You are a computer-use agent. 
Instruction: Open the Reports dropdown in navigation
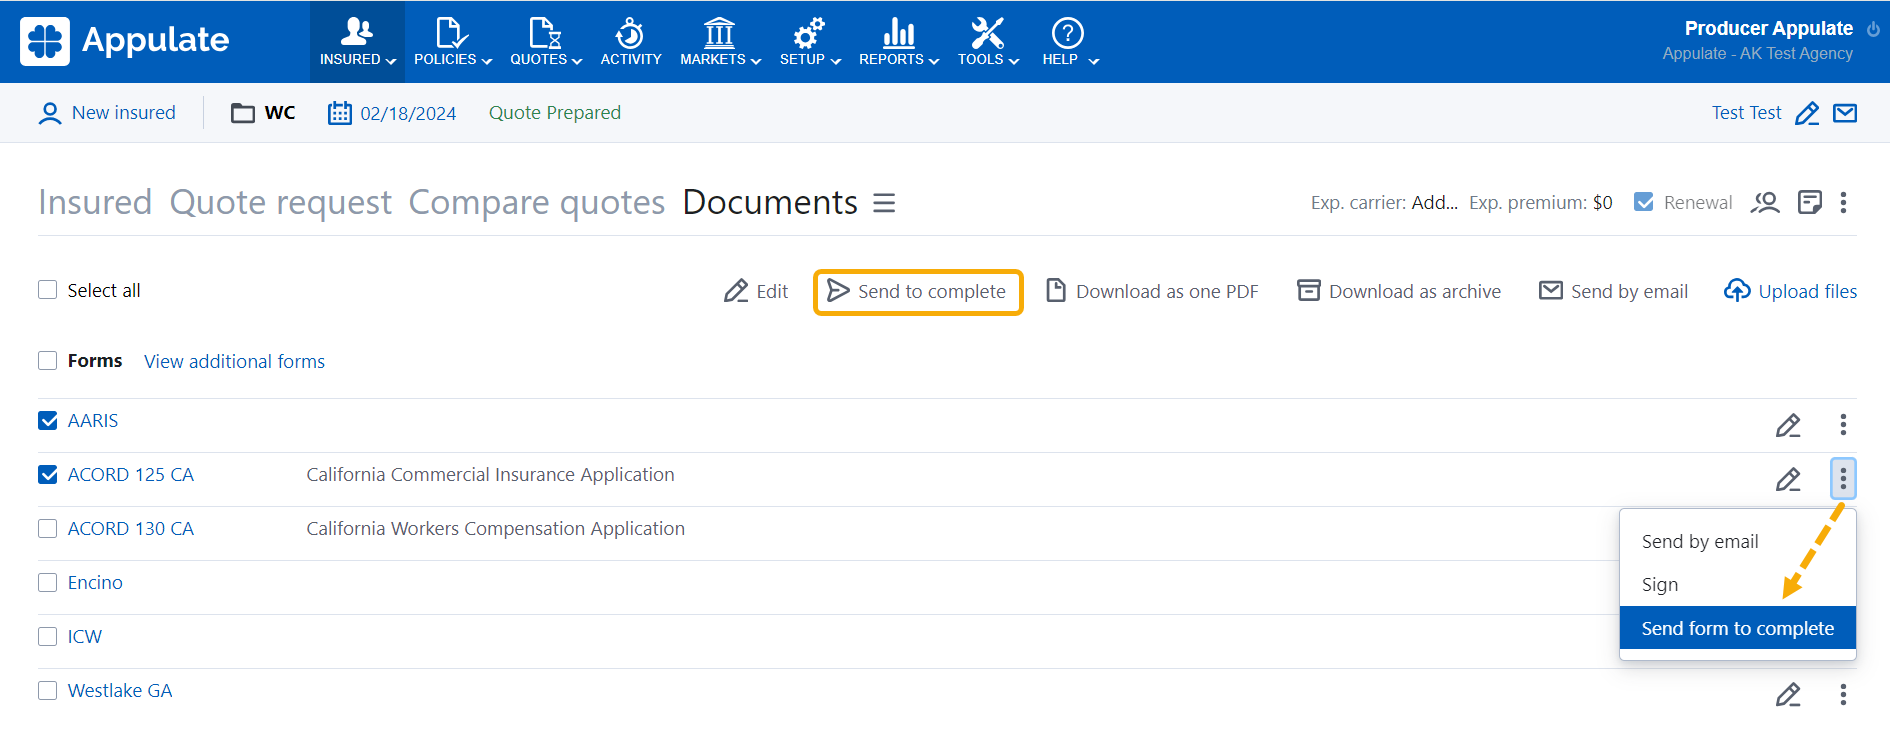(898, 42)
